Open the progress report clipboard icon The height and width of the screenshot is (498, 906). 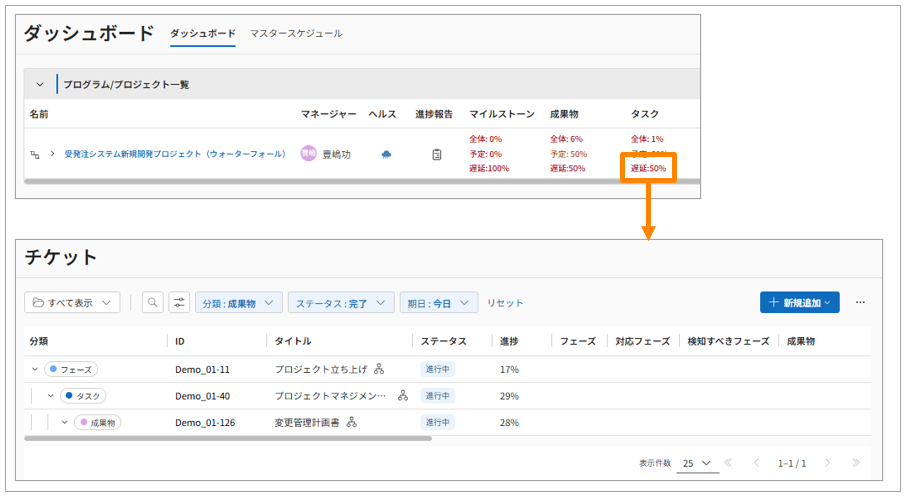coord(436,154)
